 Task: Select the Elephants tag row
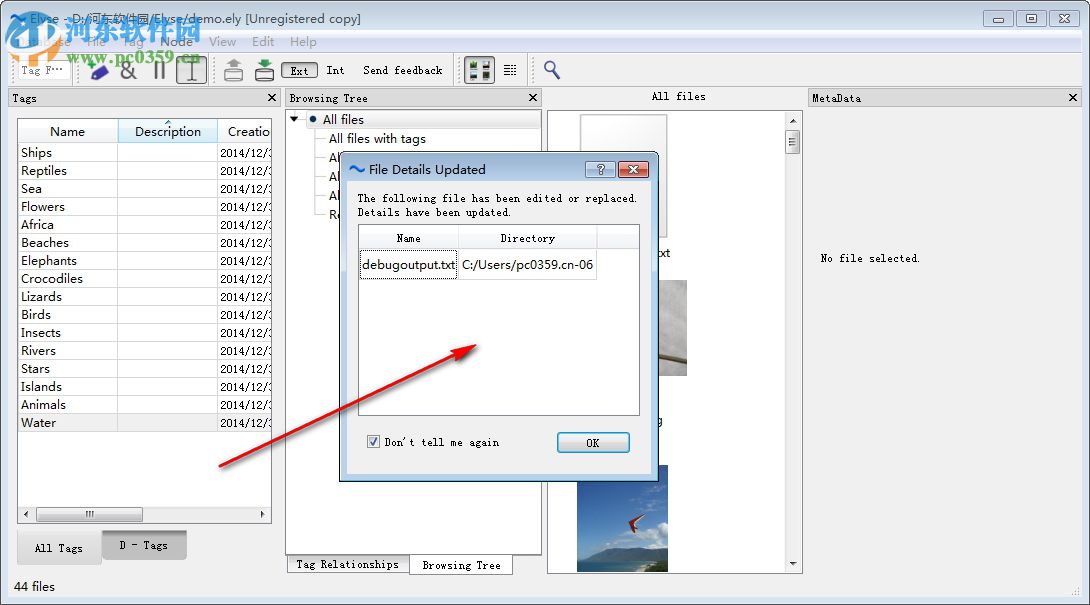145,261
